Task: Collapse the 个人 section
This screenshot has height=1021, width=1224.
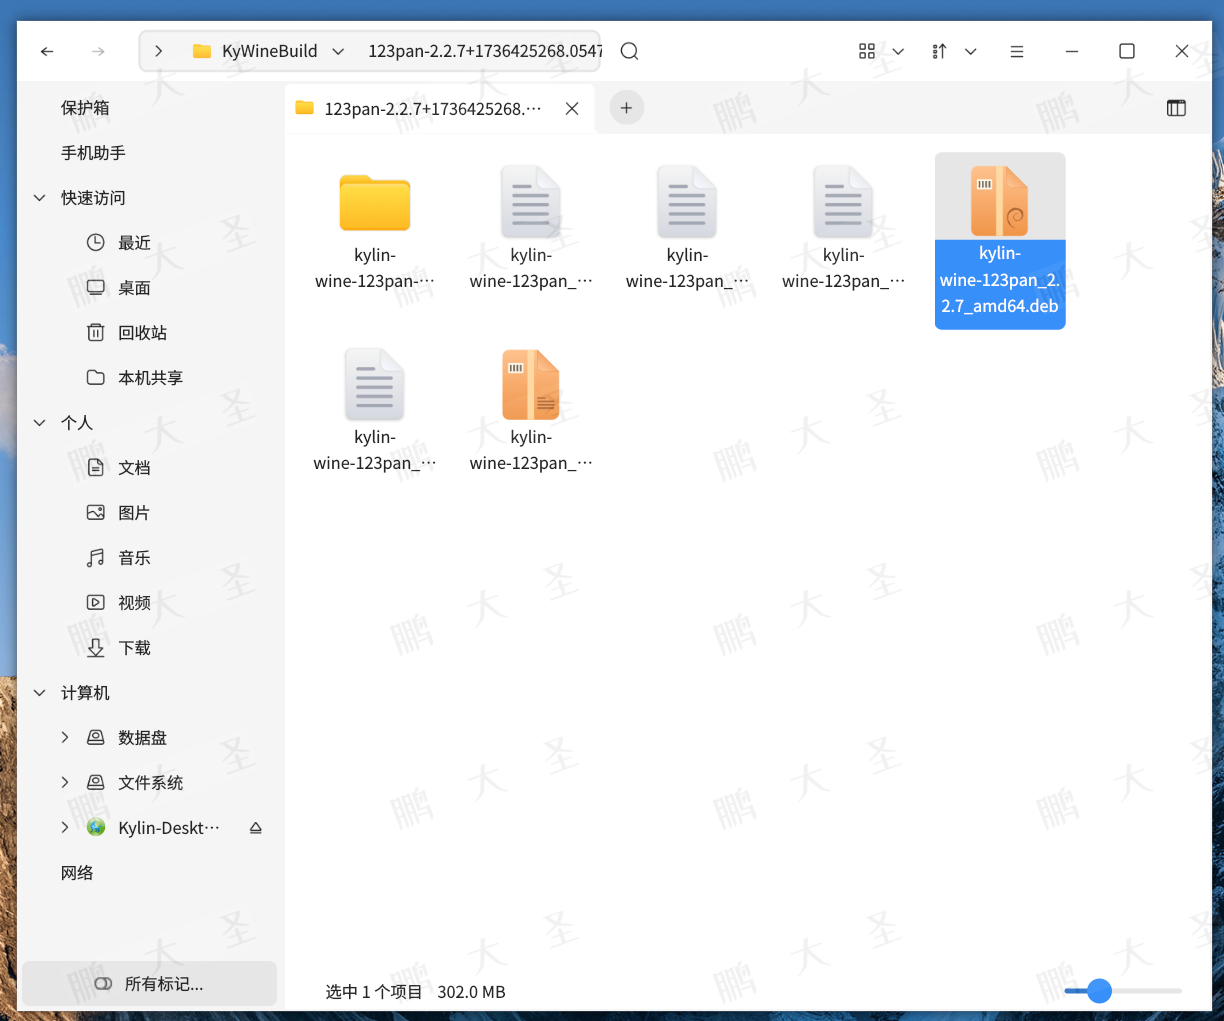Action: tap(40, 423)
